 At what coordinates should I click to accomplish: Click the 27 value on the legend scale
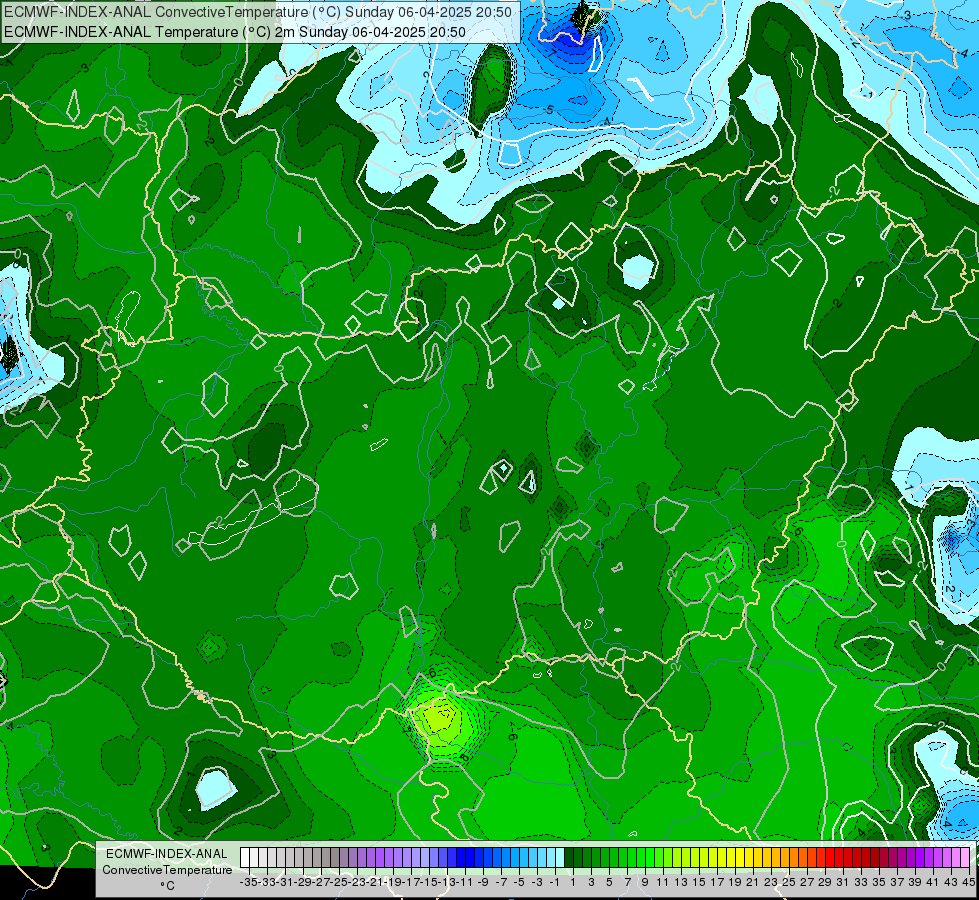pyautogui.click(x=807, y=882)
